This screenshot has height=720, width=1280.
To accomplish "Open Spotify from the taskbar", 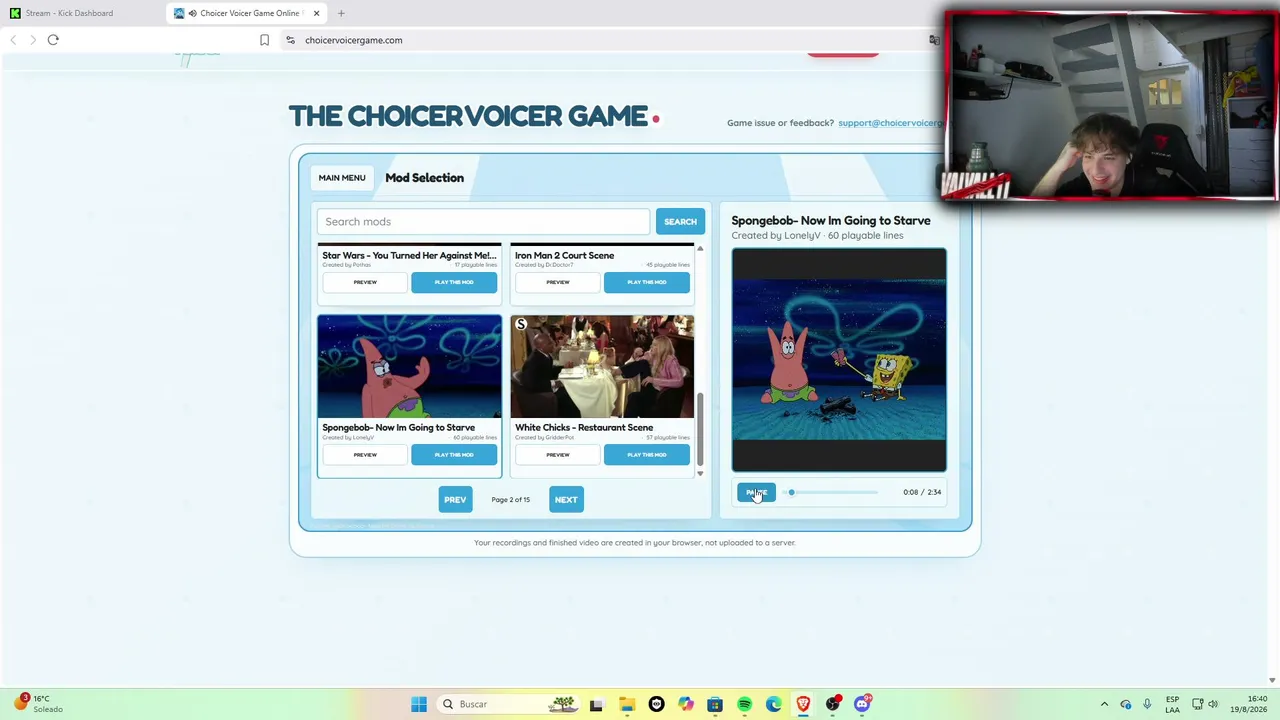I will coord(744,704).
